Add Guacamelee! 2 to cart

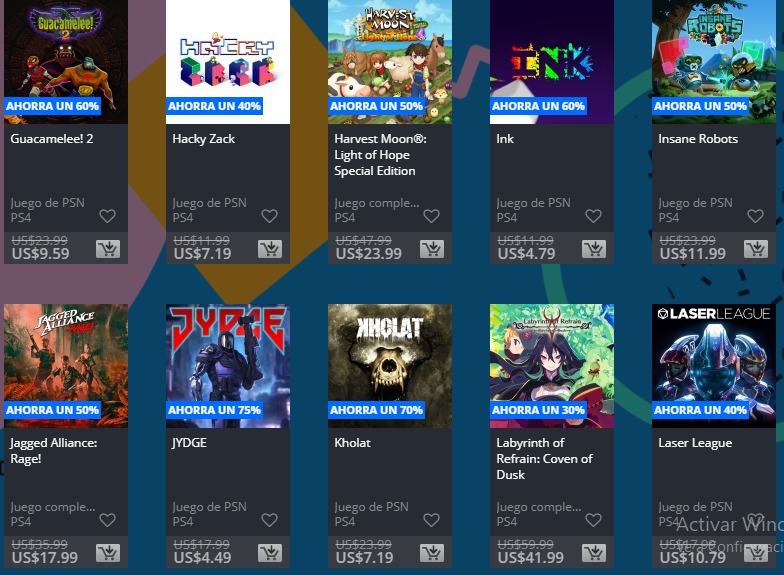[x=108, y=248]
